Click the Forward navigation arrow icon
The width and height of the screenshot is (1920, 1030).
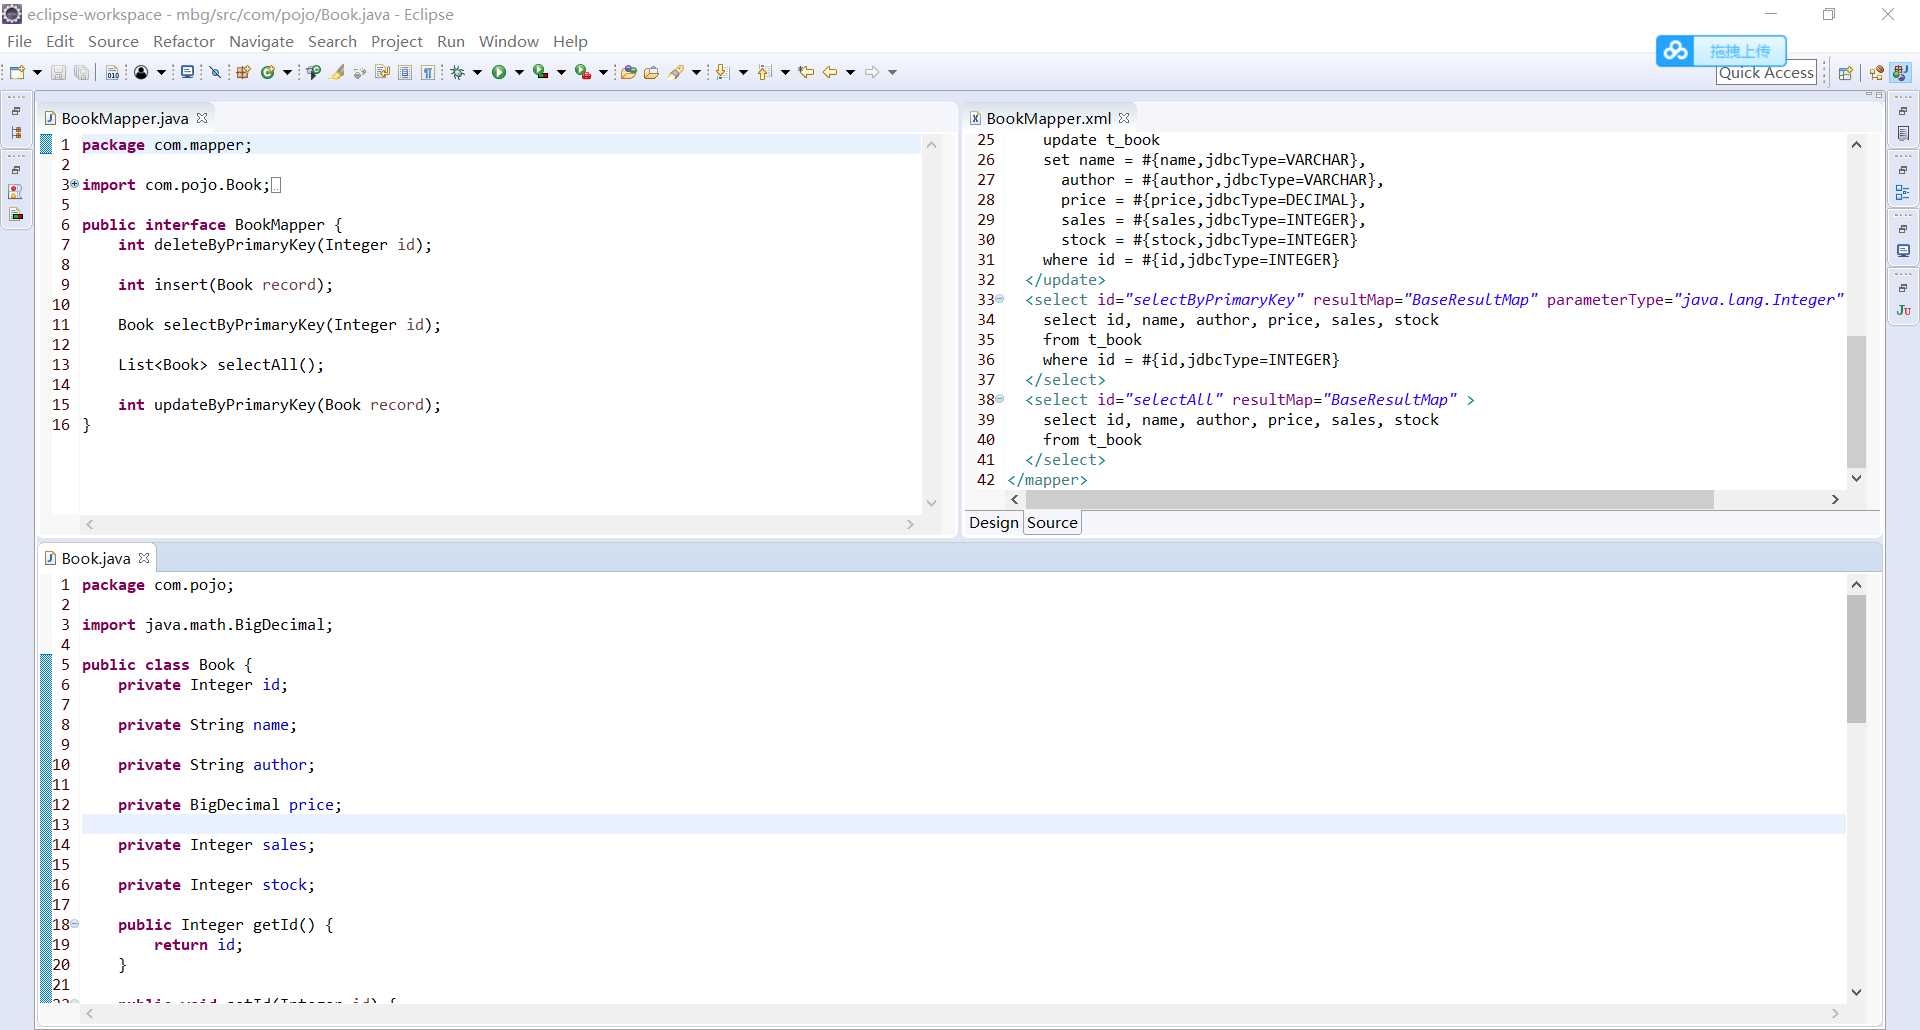[872, 72]
